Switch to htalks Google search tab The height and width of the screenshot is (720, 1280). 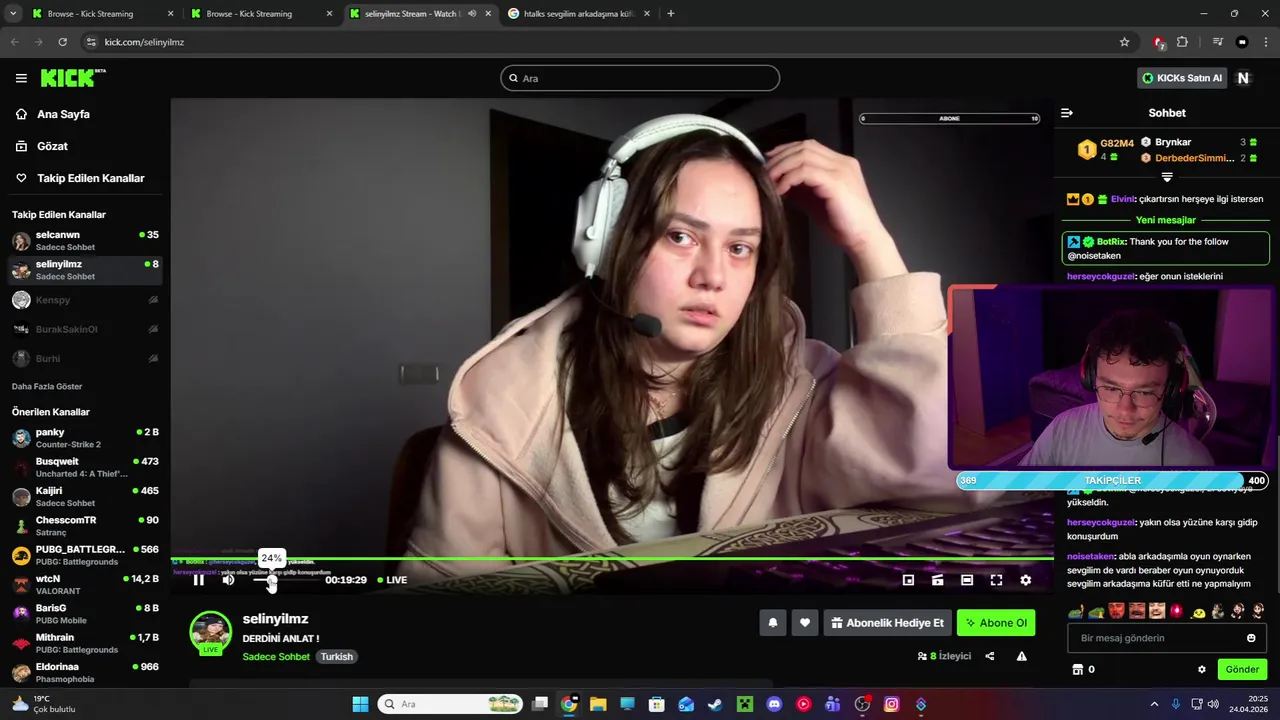point(578,14)
